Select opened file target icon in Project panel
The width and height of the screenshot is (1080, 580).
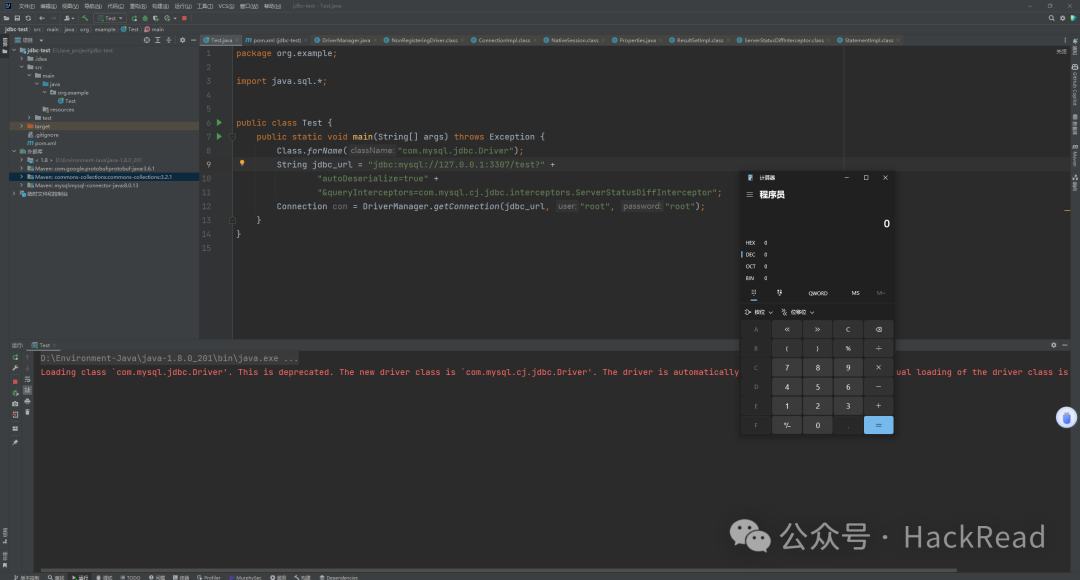tap(147, 40)
